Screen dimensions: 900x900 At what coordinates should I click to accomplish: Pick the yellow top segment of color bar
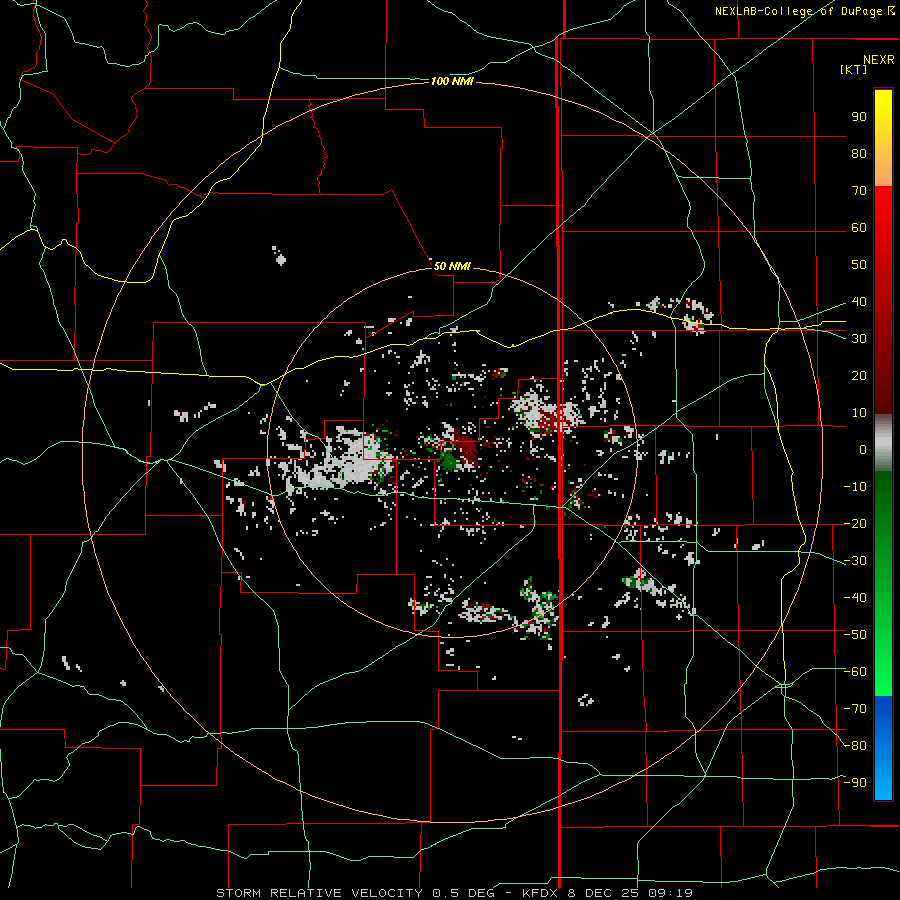coord(883,138)
